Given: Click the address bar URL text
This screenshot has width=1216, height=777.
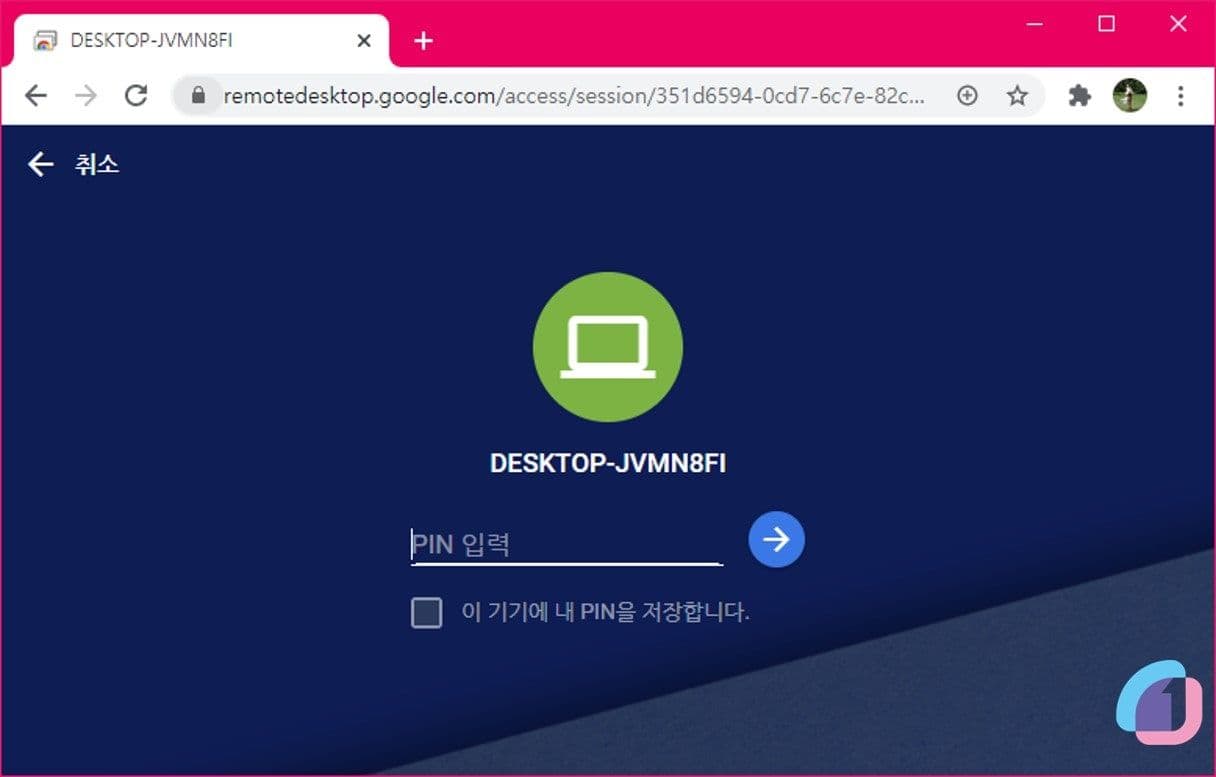Looking at the screenshot, I should coord(575,95).
